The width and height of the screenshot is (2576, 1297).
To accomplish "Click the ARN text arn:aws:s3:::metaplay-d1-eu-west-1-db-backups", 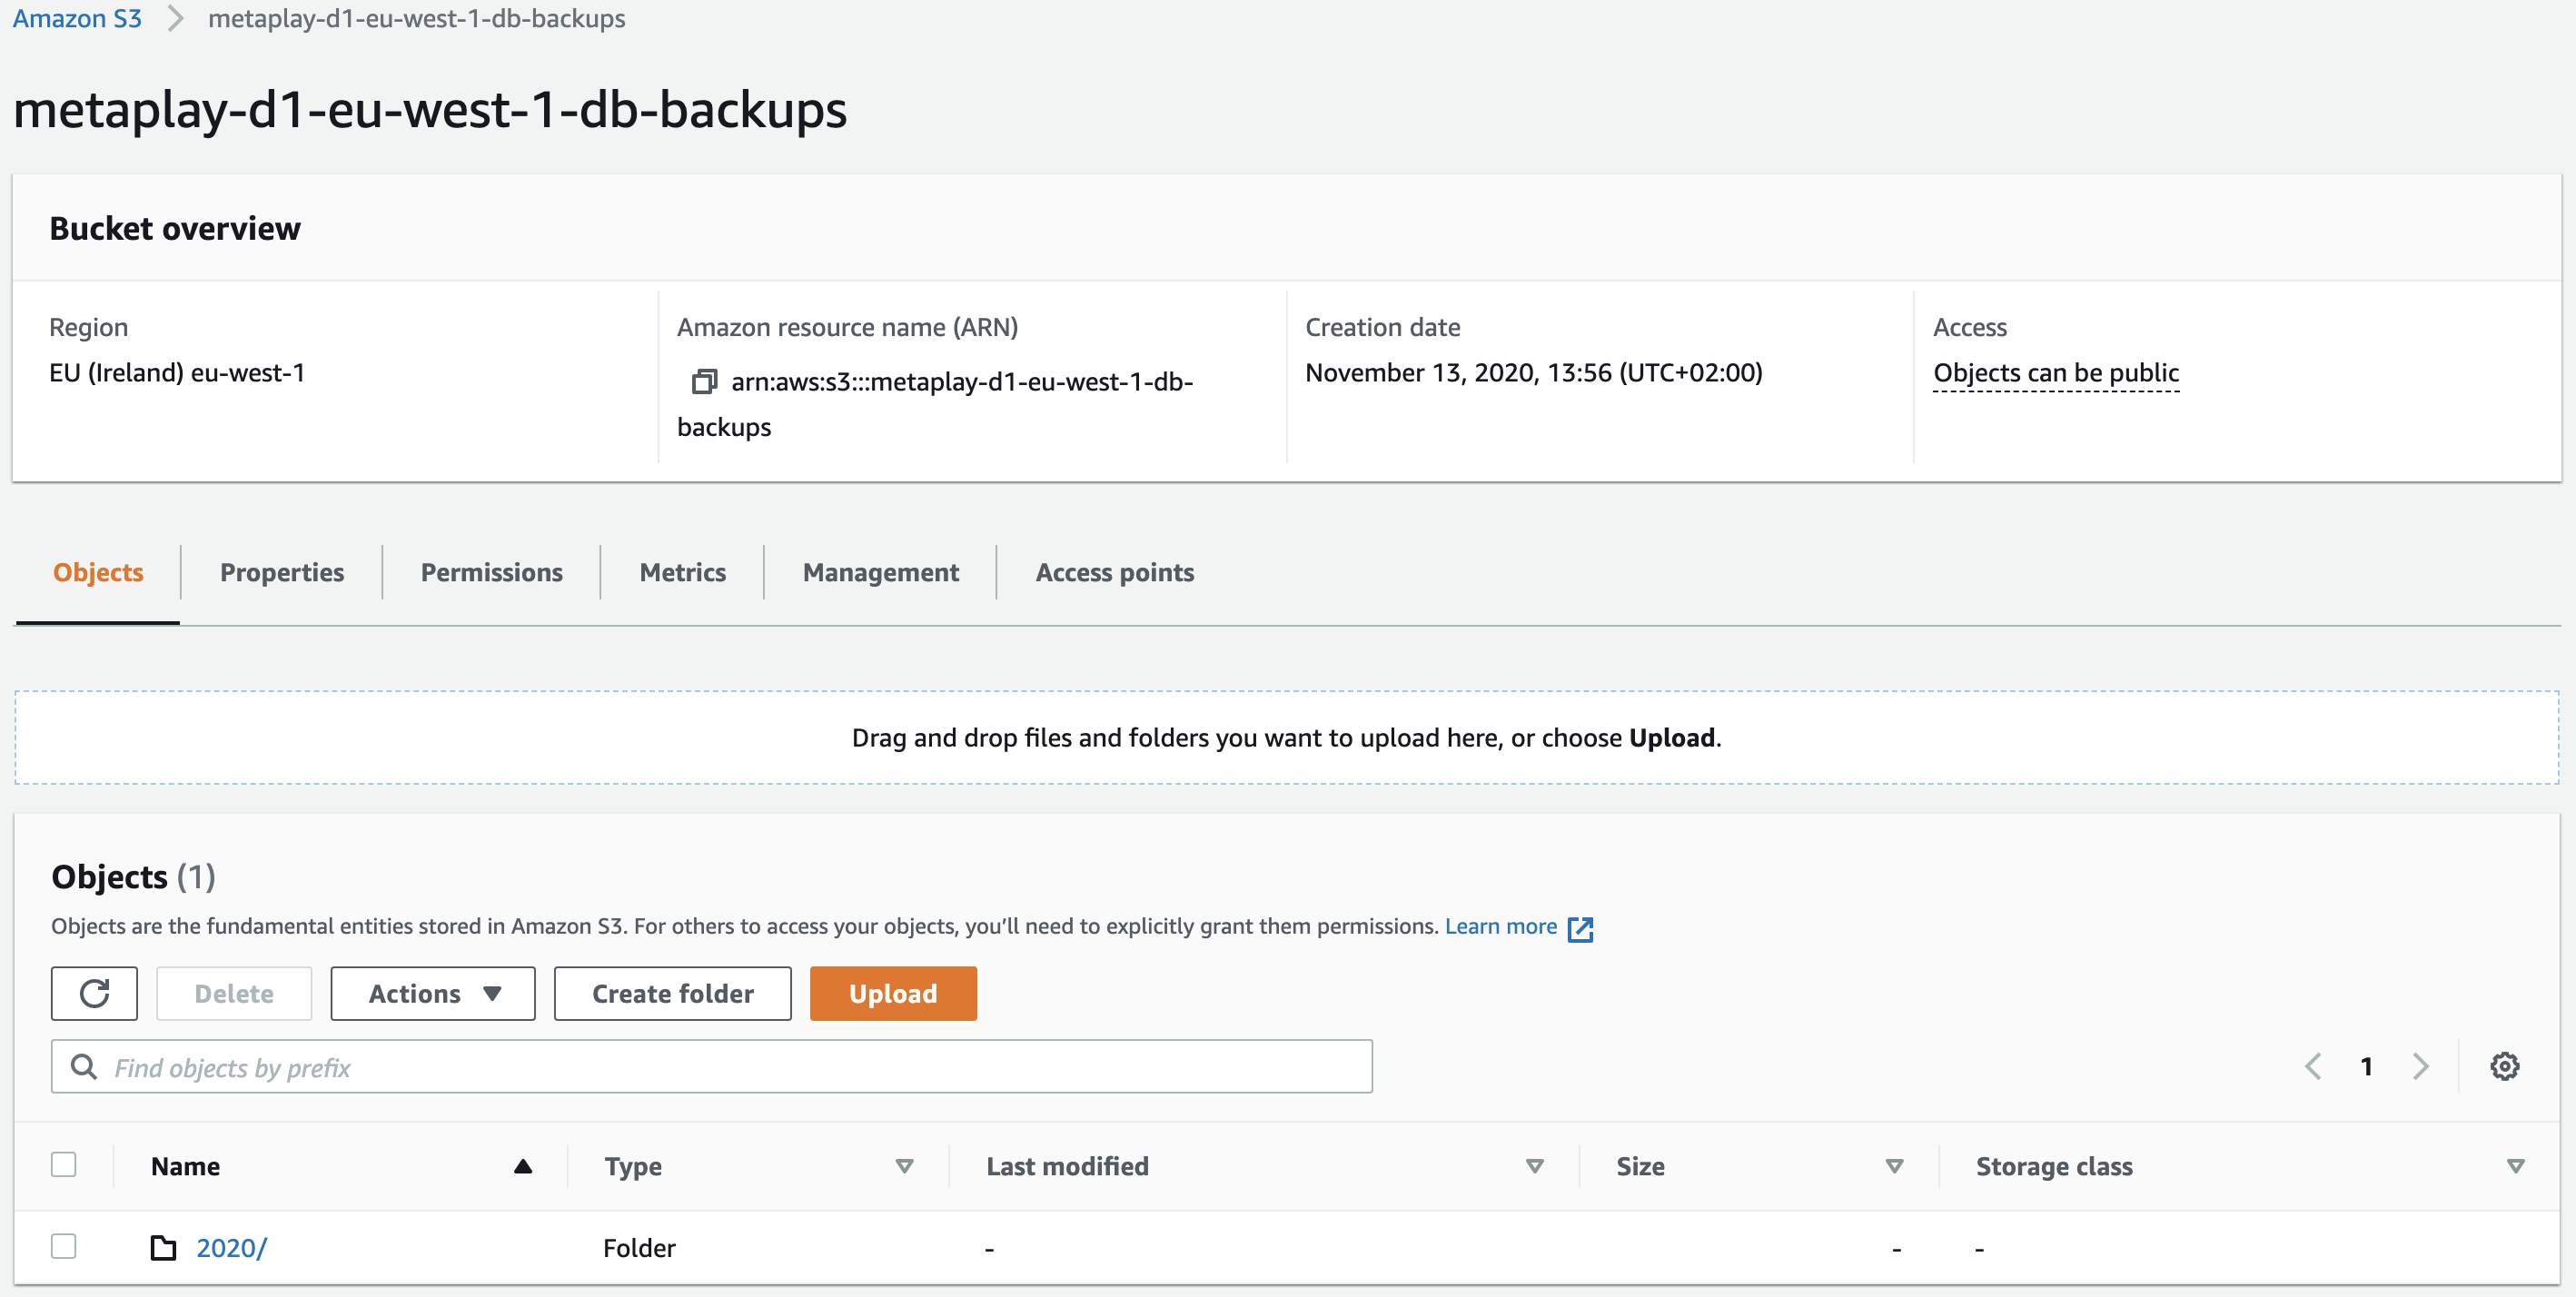I will tap(935, 404).
